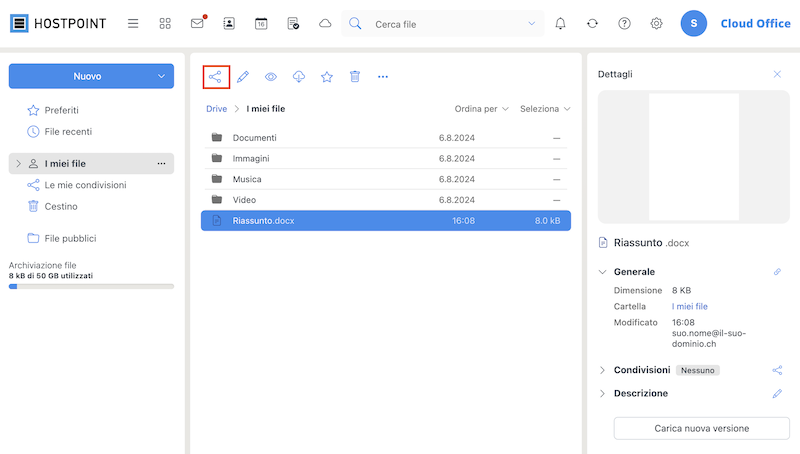Add to favorites with star icon
Image resolution: width=800 pixels, height=454 pixels.
coord(327,77)
